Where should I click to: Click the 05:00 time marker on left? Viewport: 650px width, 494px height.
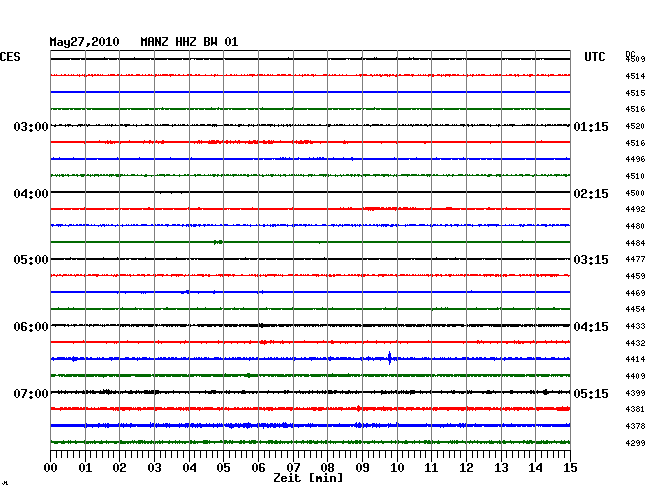[30, 260]
